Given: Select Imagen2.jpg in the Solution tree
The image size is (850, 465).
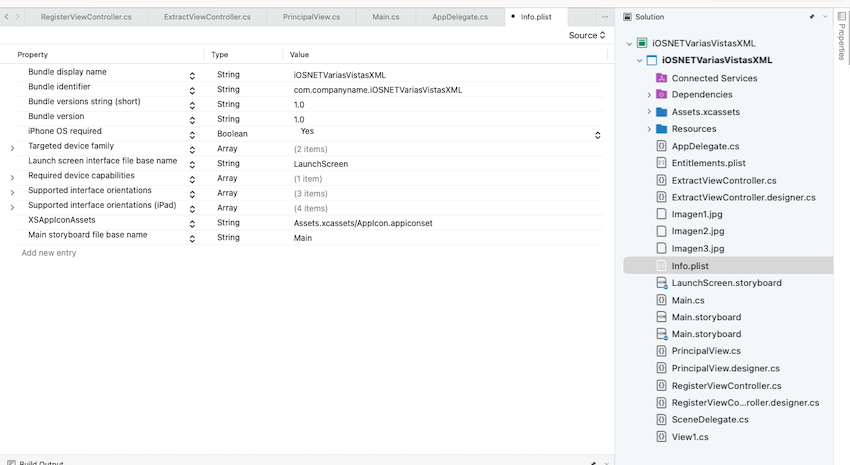Looking at the screenshot, I should click(698, 231).
